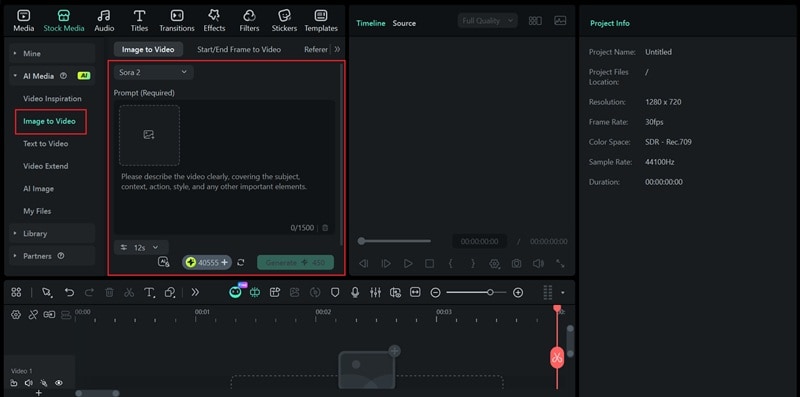Add credits via 40555 plus button
This screenshot has height=397, width=800.
coord(224,262)
